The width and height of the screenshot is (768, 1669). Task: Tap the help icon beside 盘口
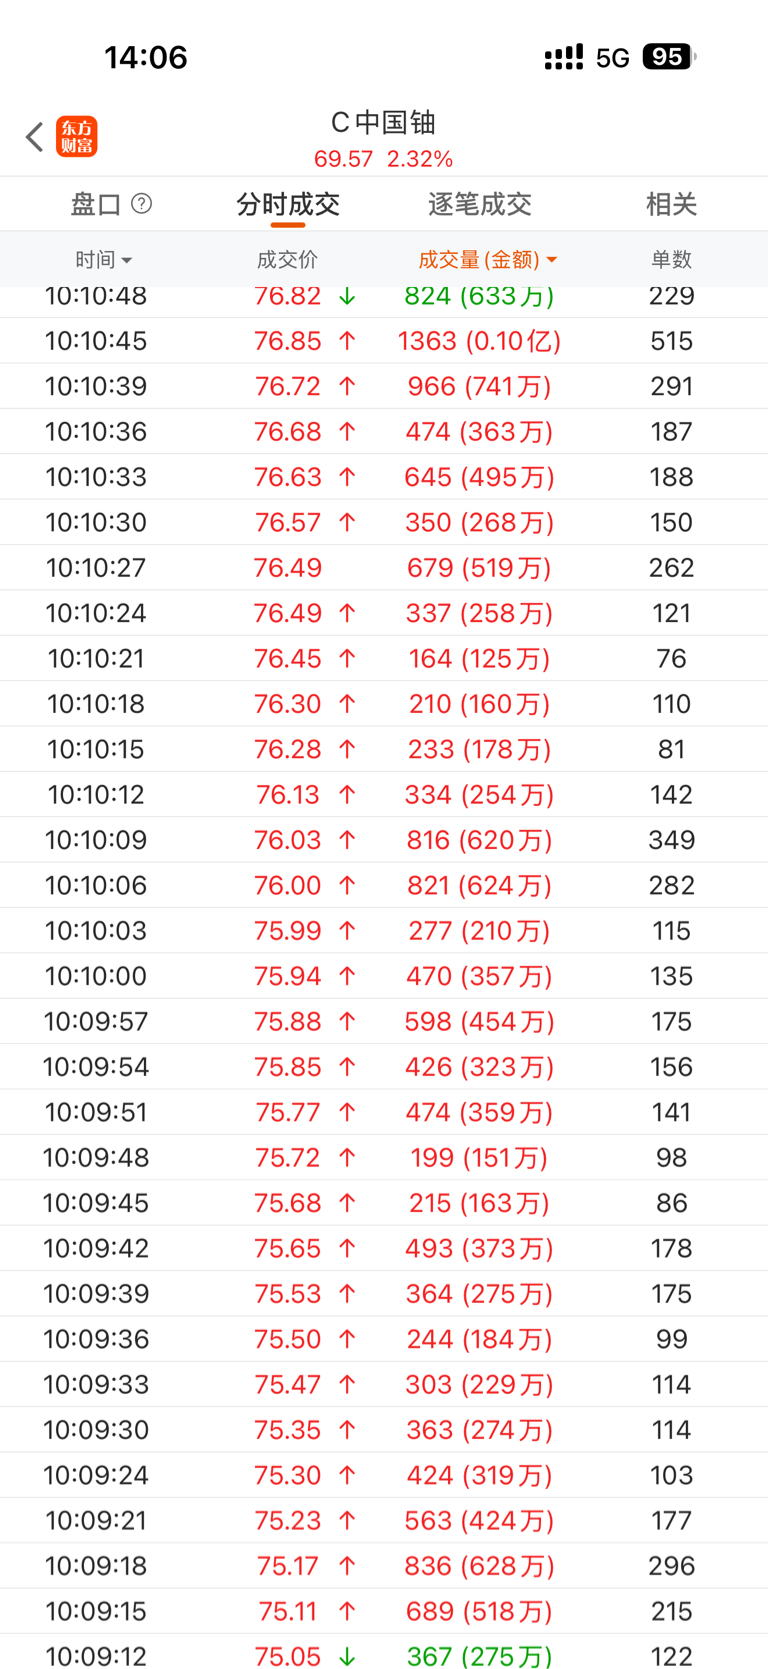pyautogui.click(x=142, y=204)
